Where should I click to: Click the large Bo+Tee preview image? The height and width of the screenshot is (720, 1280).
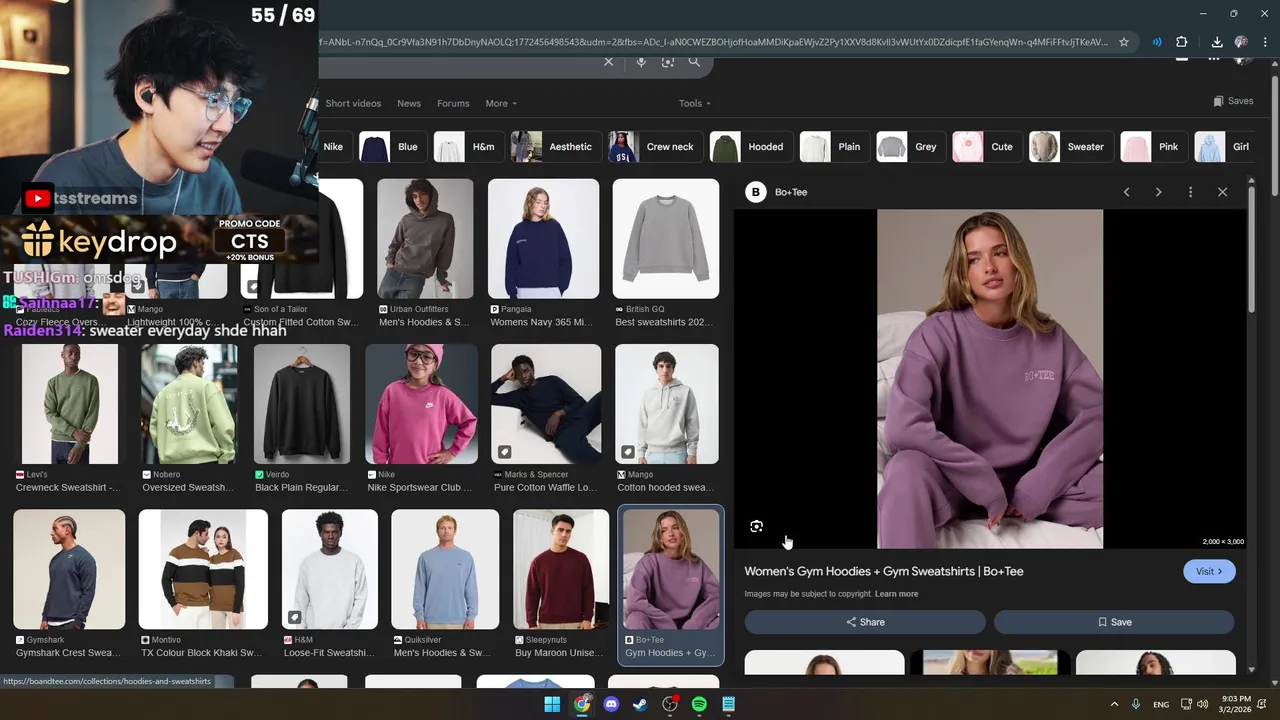[x=990, y=379]
